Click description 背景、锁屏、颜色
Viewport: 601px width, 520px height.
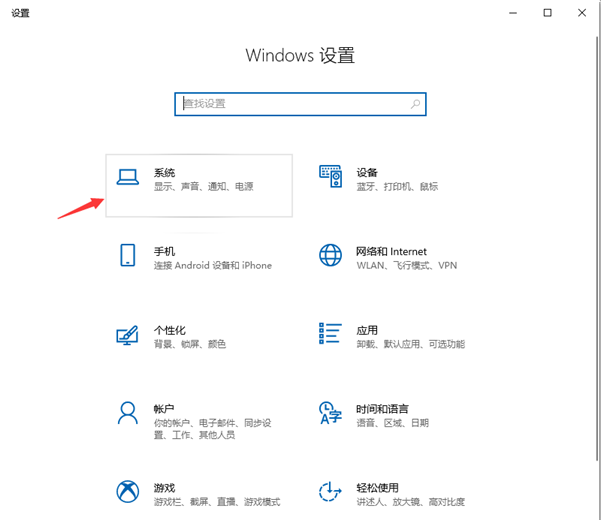190,344
